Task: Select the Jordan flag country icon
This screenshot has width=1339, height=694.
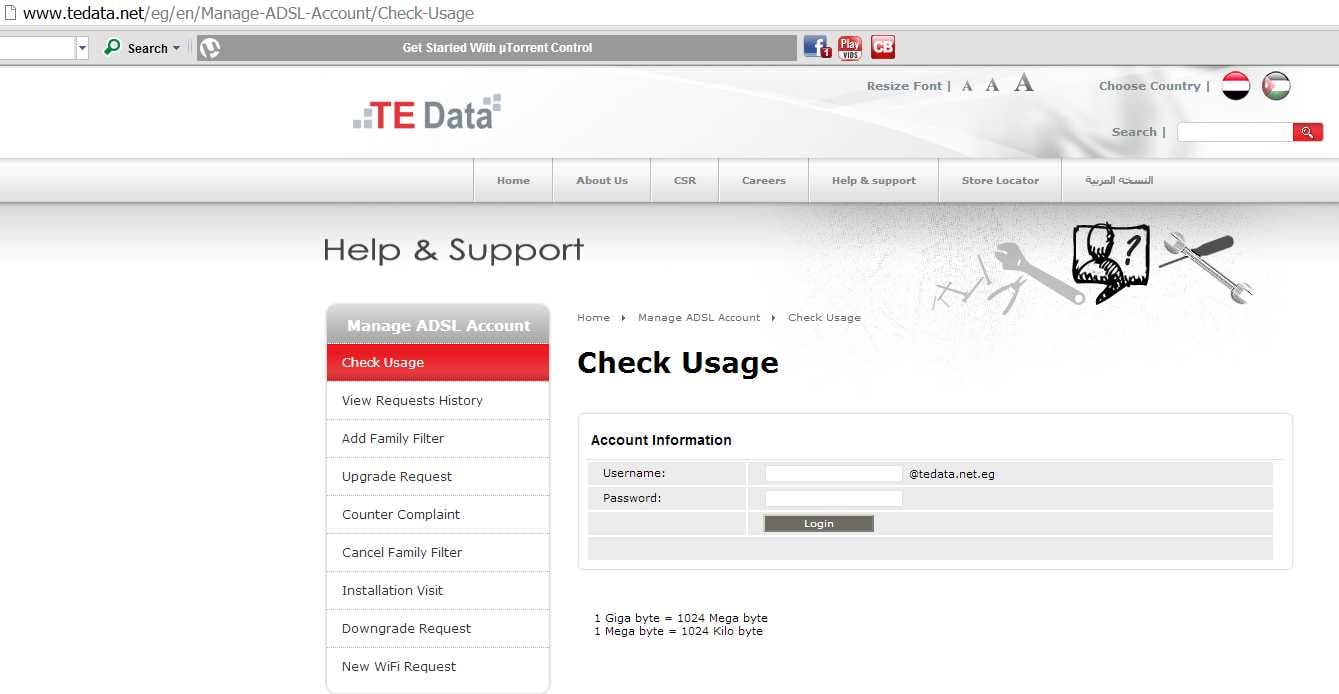Action: point(1276,86)
